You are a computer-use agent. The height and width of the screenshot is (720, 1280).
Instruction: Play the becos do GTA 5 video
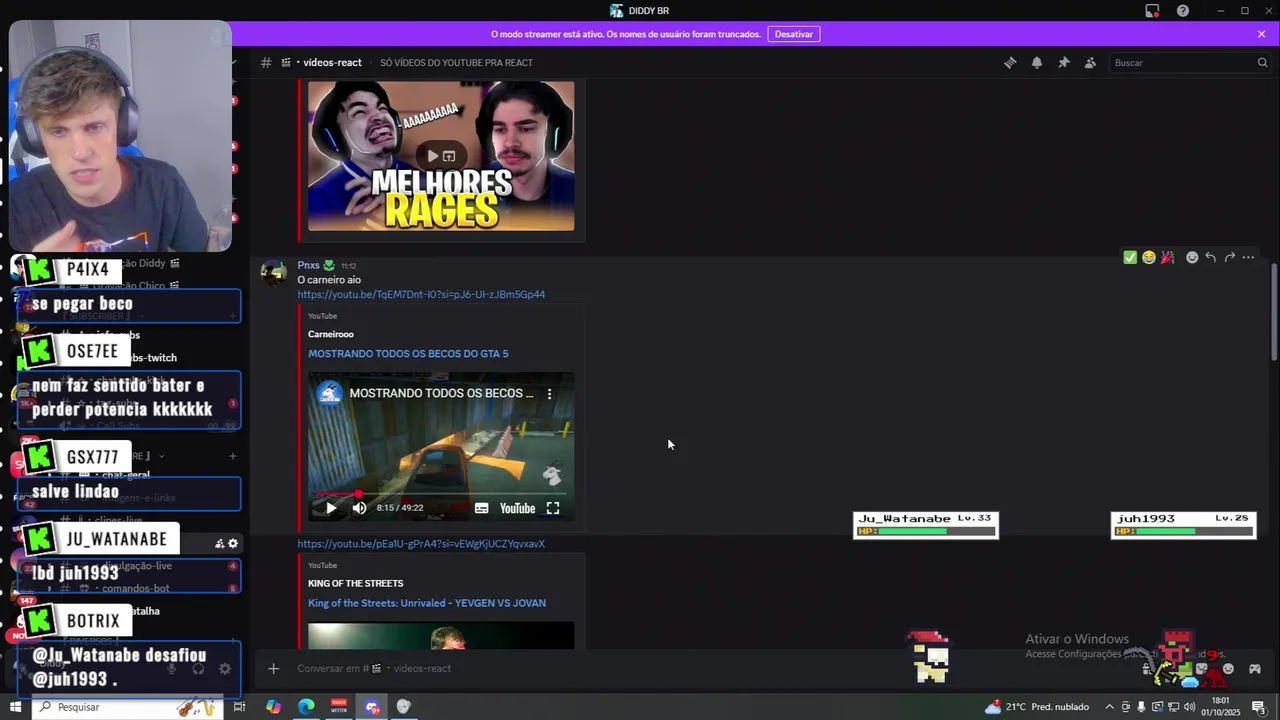click(x=331, y=508)
